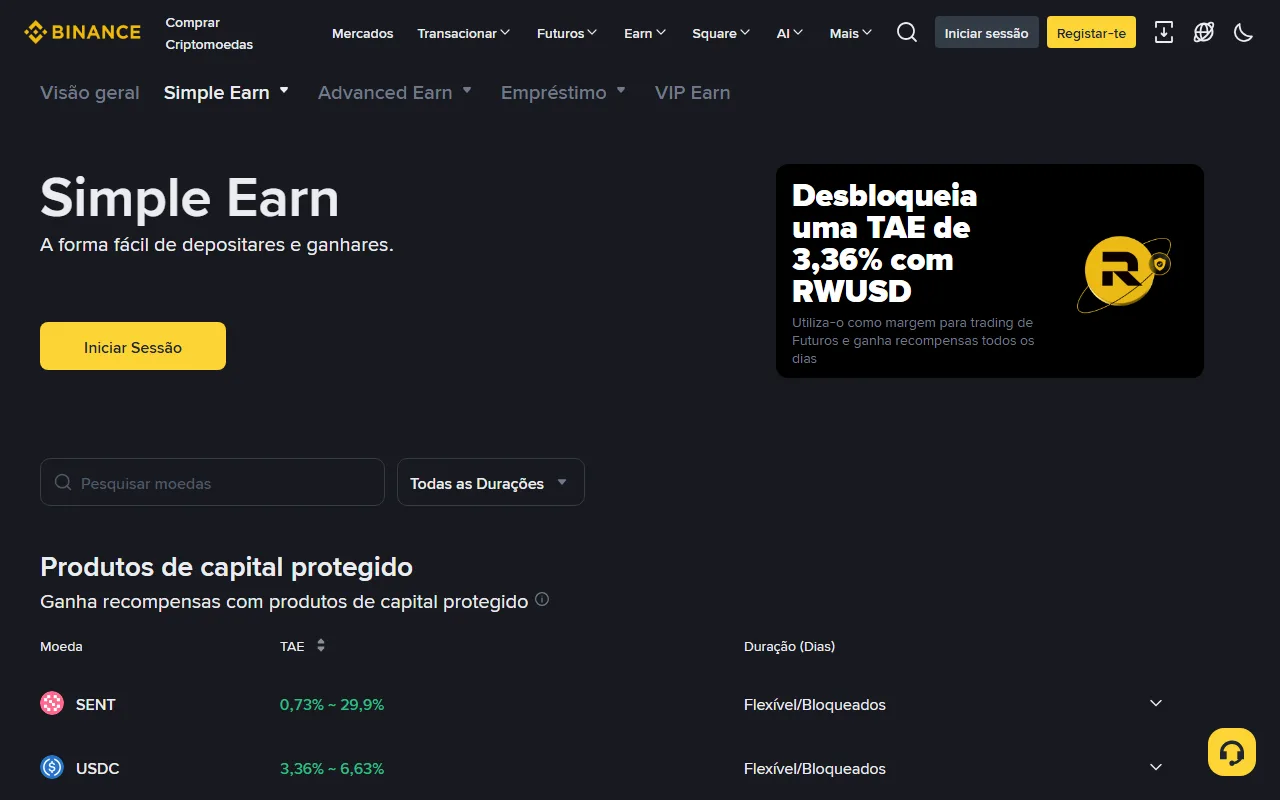The image size is (1280, 800).
Task: Click the Moeda column header
Action: [x=61, y=646]
